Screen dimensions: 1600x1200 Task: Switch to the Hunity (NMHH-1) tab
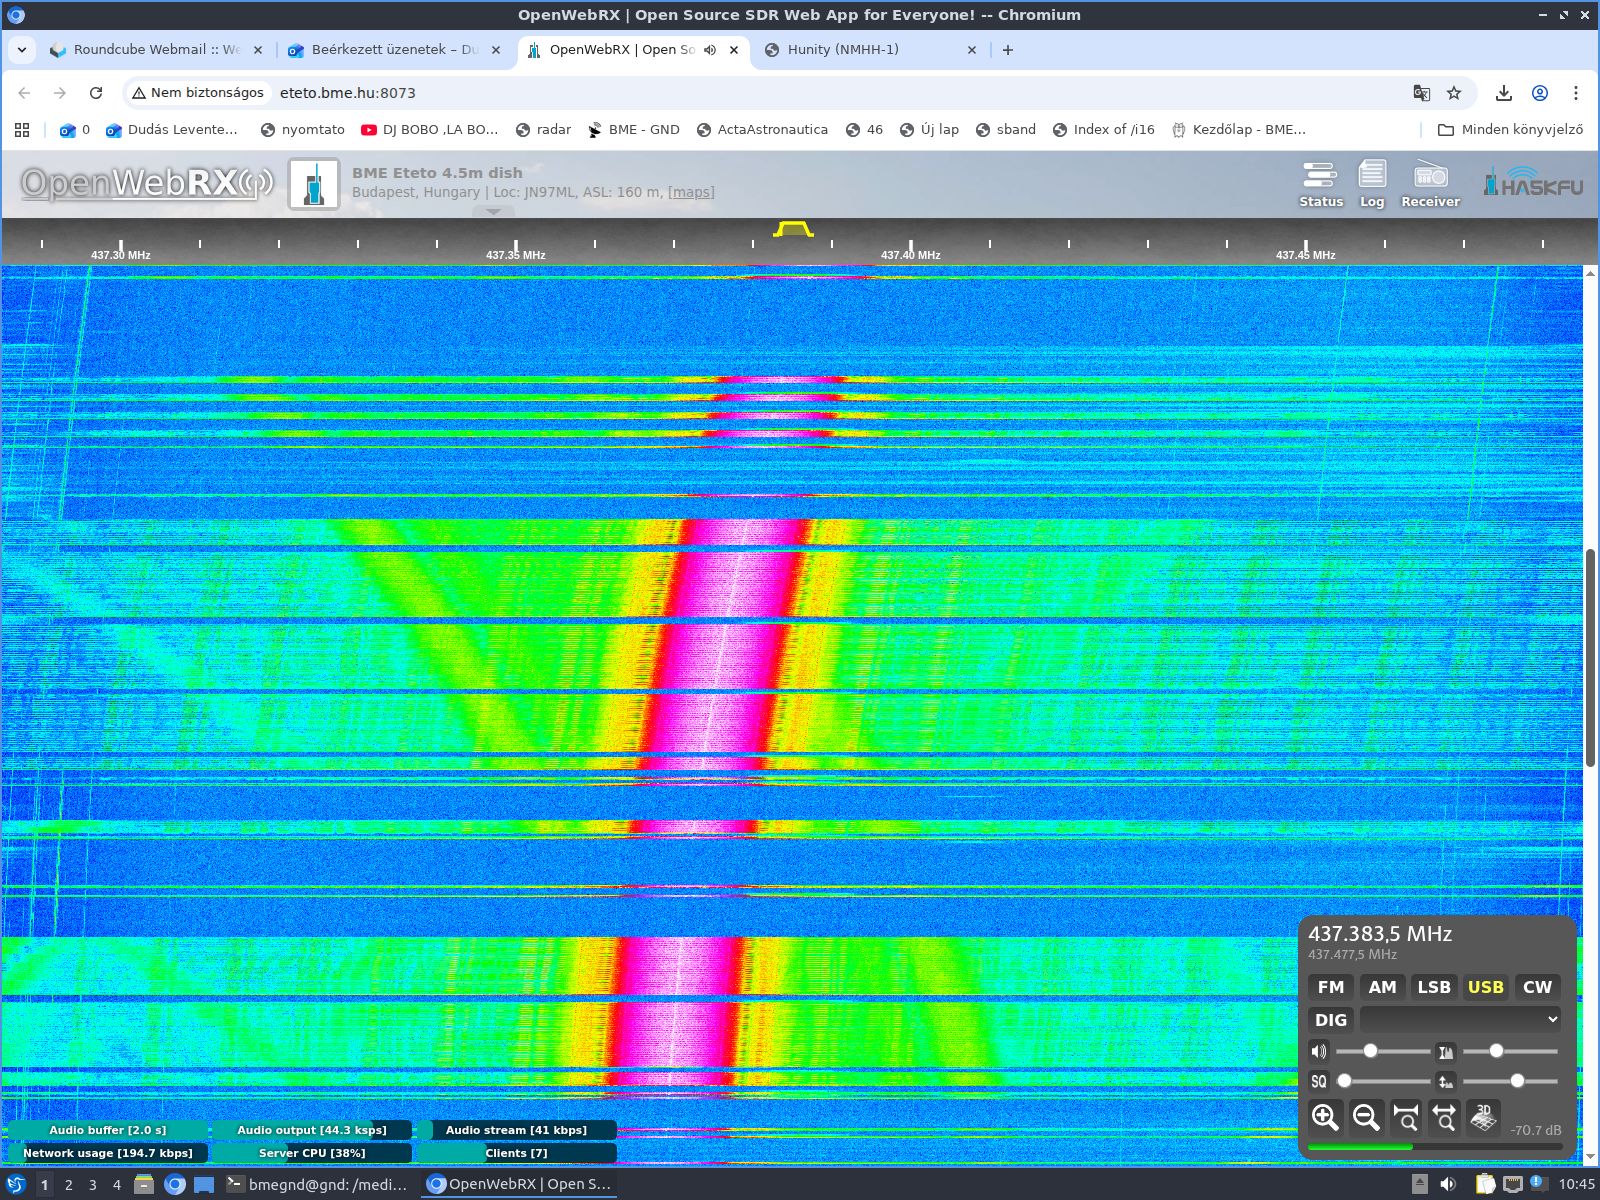pos(842,50)
